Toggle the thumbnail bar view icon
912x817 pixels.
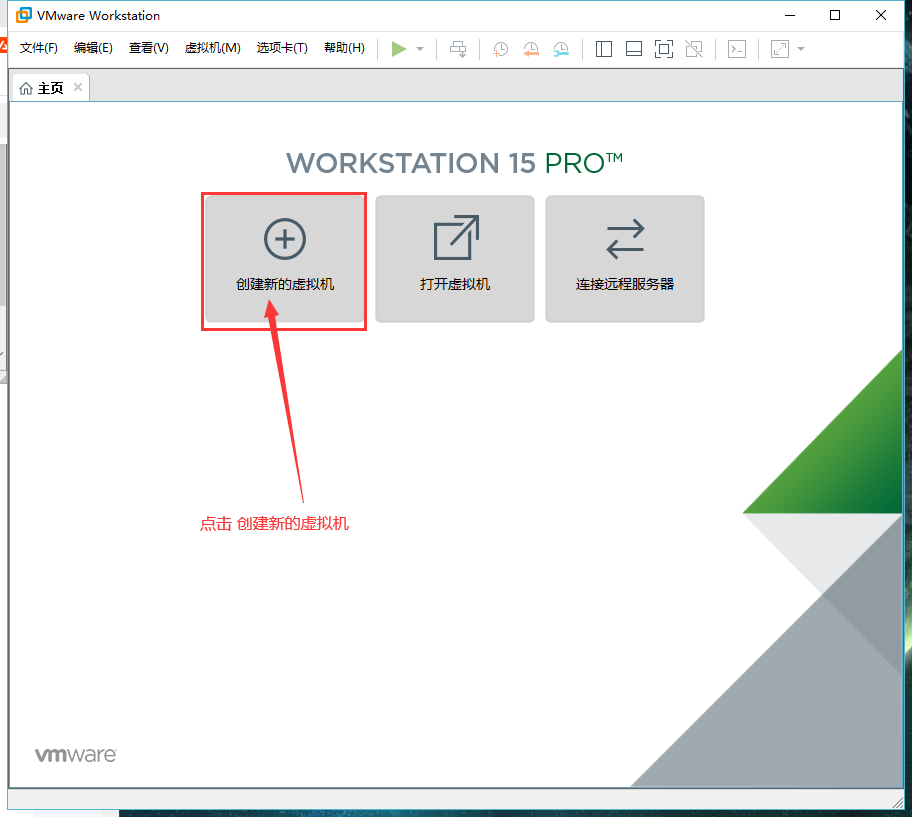coord(633,49)
